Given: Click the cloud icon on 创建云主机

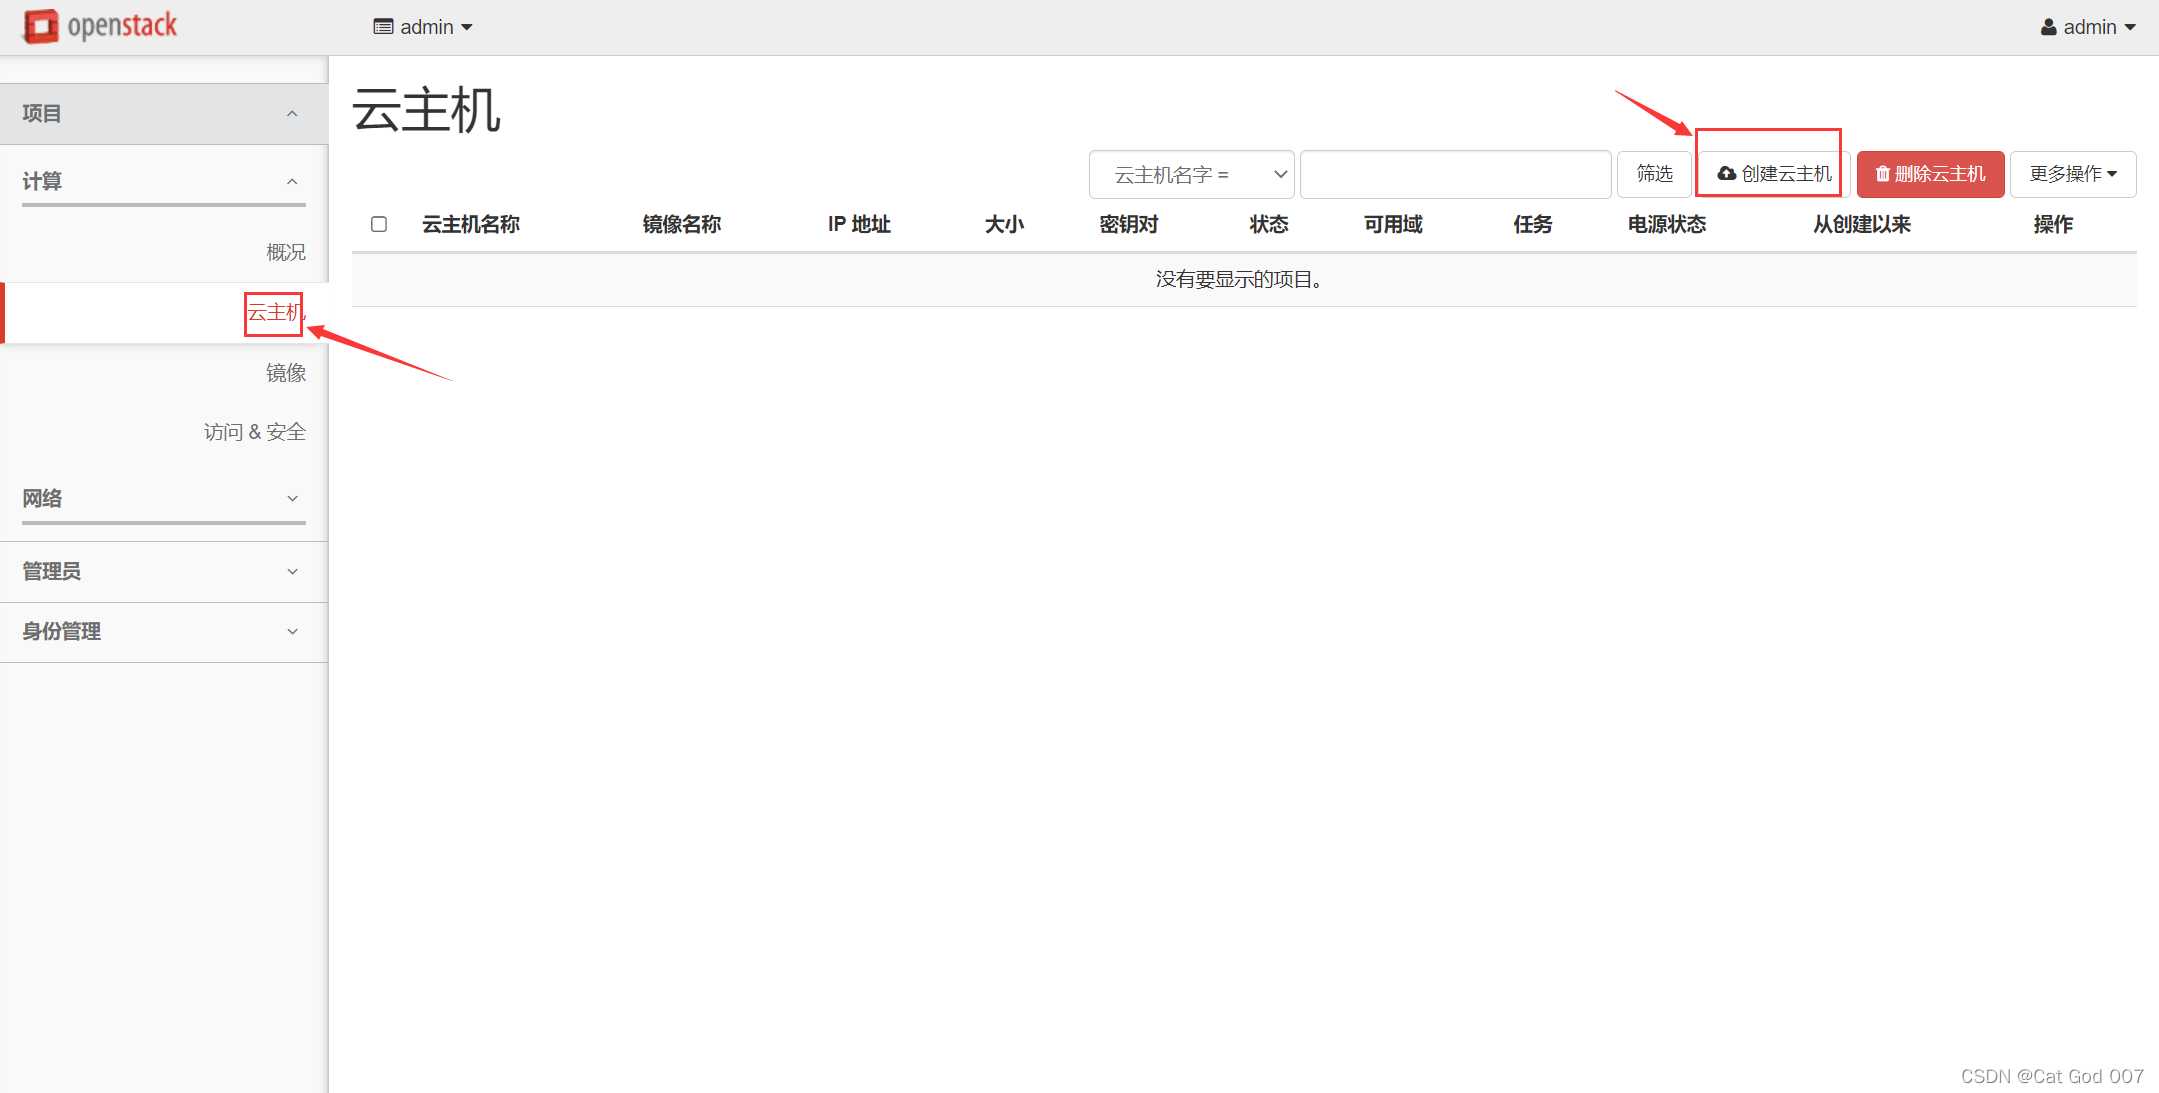Looking at the screenshot, I should coord(1727,174).
